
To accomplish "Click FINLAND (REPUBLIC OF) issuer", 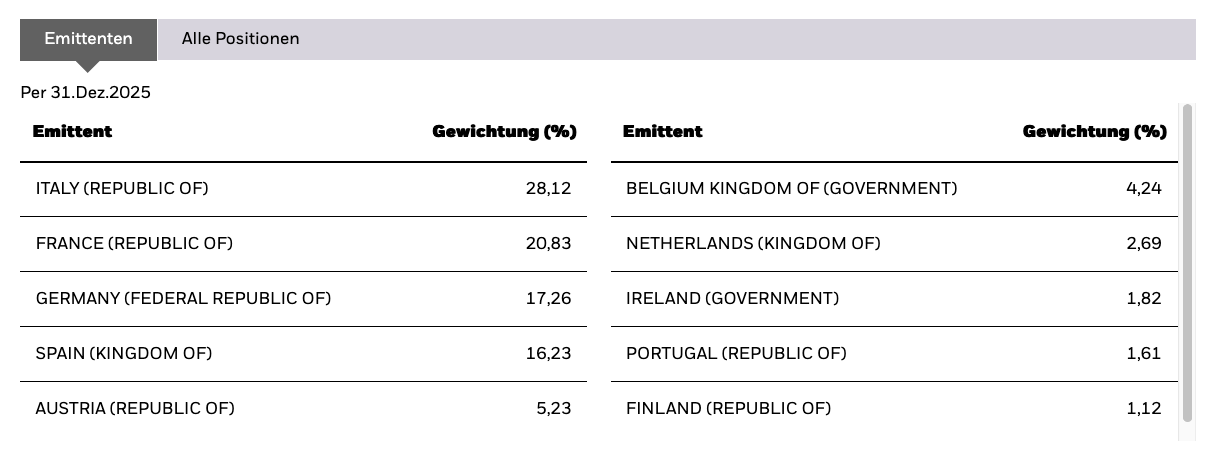I will (728, 408).
